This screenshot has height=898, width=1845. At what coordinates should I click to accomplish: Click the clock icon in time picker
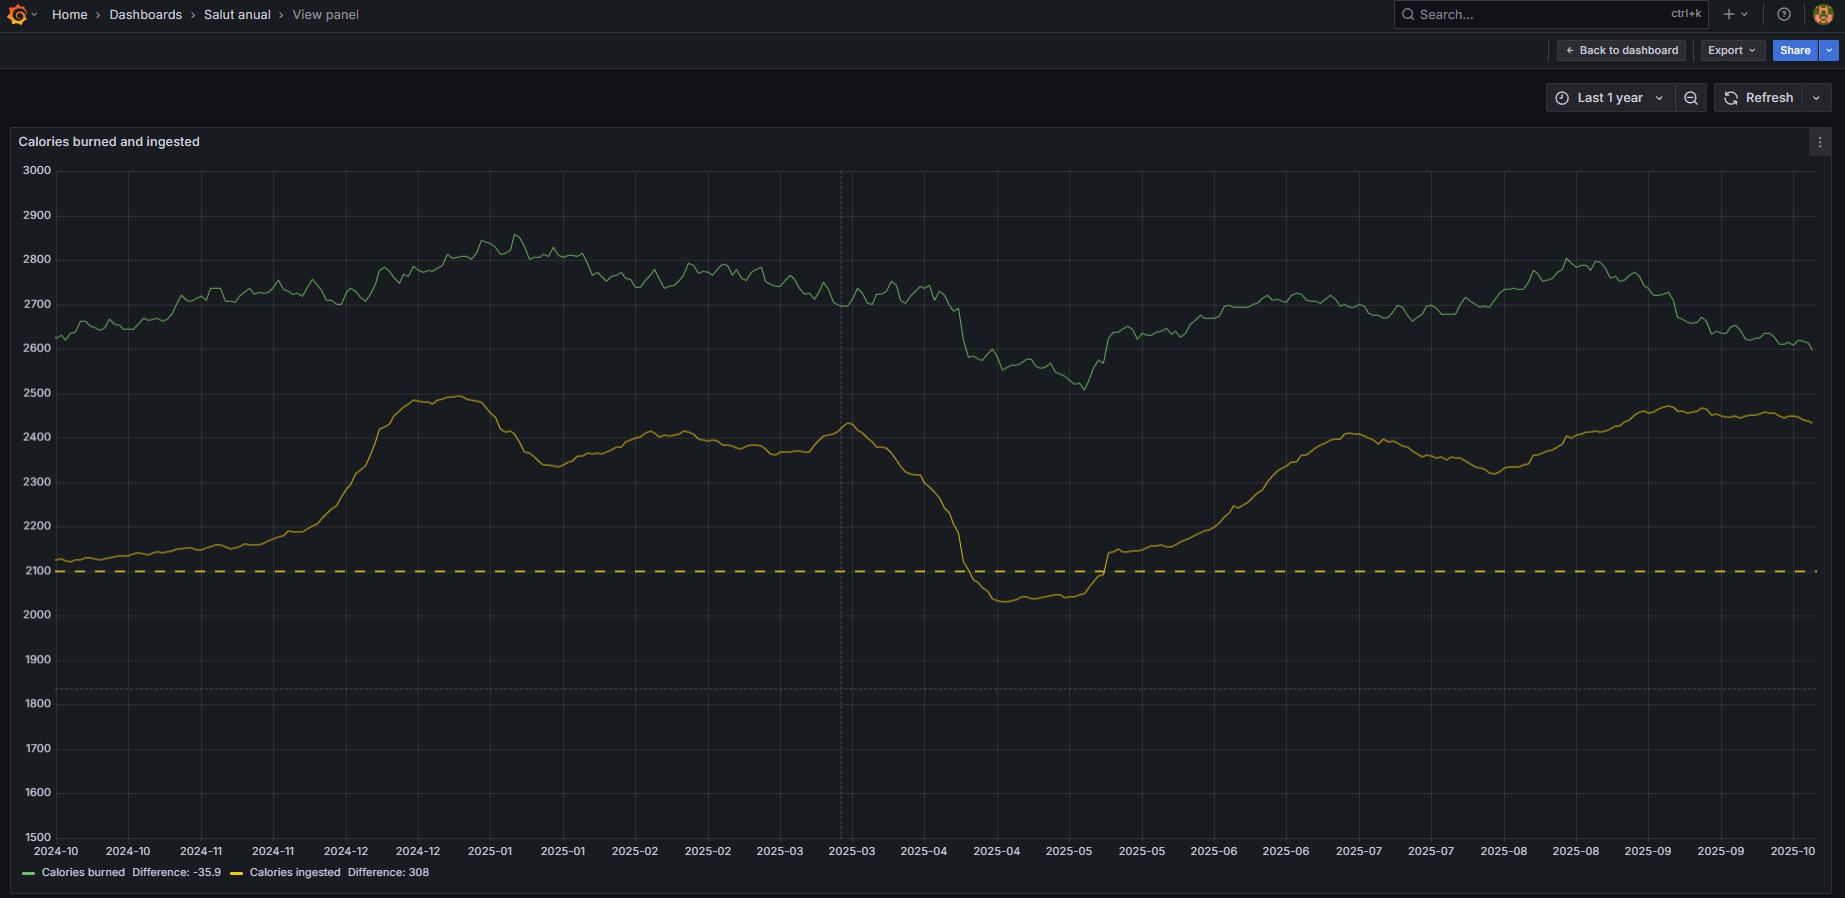tap(1562, 98)
